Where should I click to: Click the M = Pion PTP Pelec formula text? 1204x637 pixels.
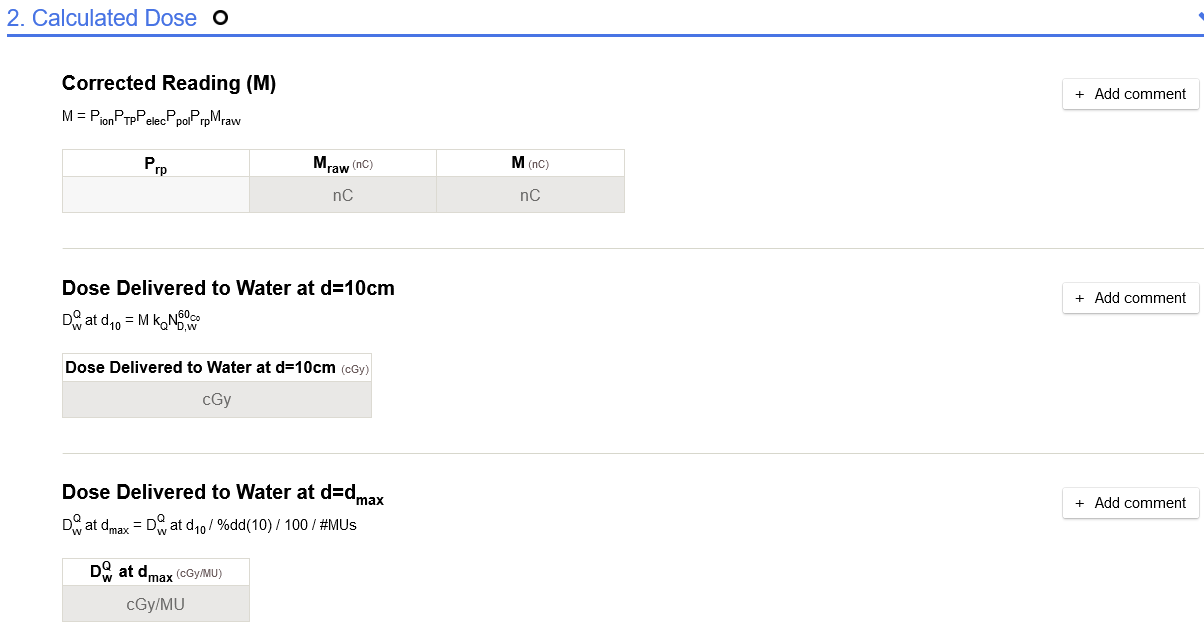pyautogui.click(x=152, y=118)
